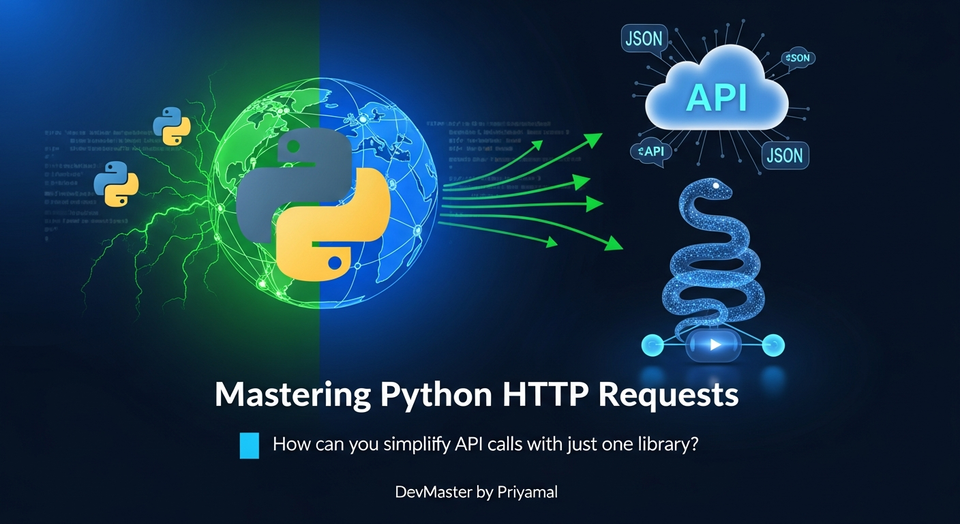This screenshot has height=524, width=960.
Task: Select the JSON badge at cloud's upper left
Action: coord(644,39)
